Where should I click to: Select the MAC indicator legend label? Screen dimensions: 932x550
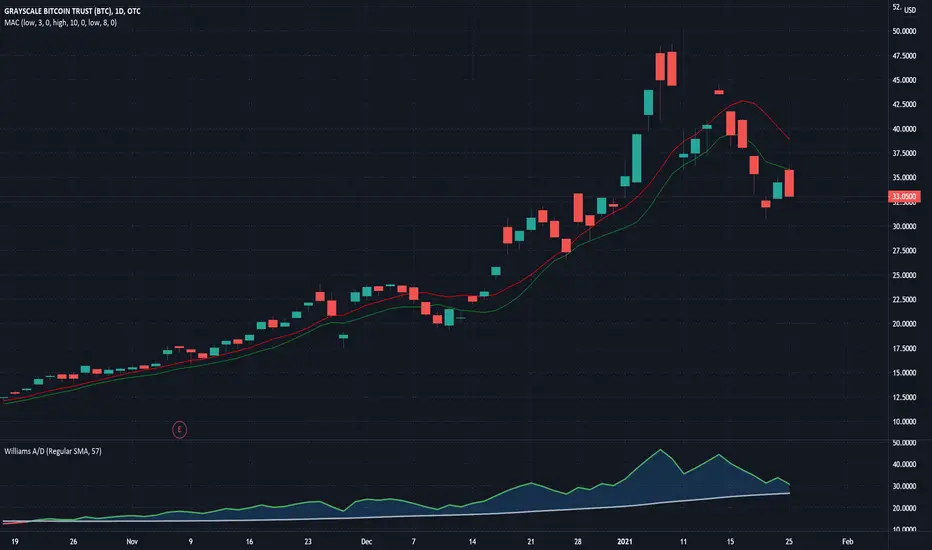click(60, 23)
